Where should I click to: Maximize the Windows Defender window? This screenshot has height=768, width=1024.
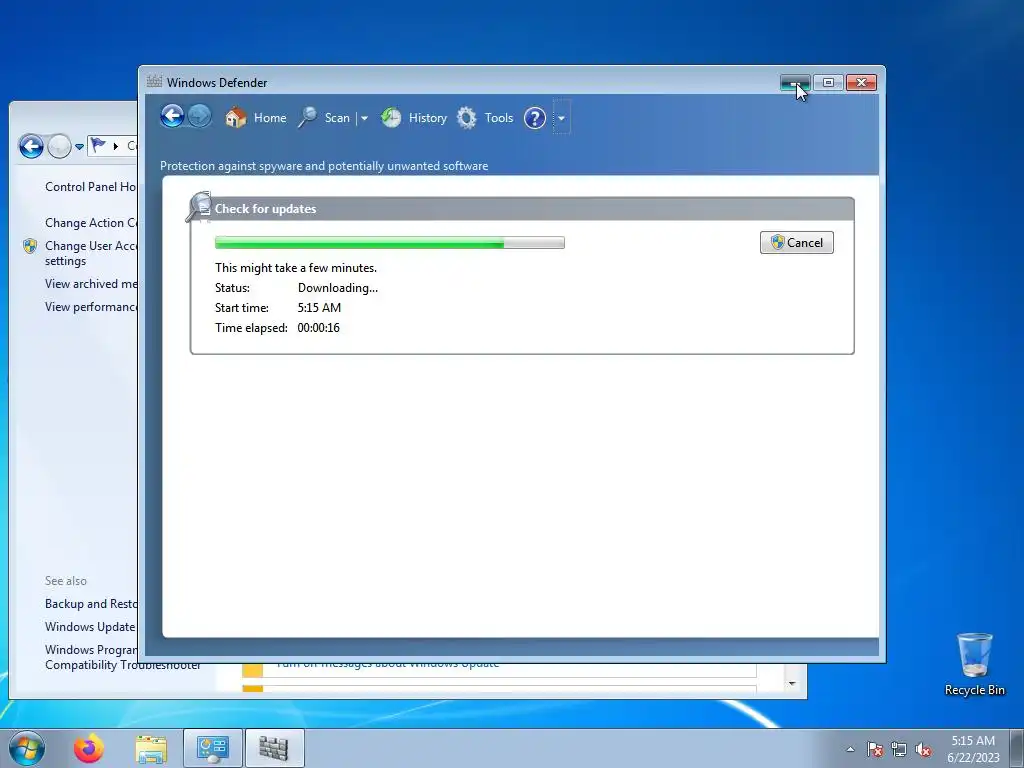(828, 83)
